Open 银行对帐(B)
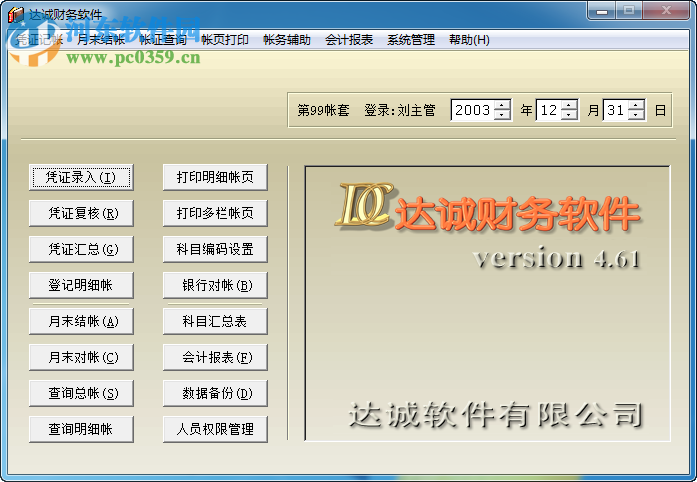 [215, 285]
